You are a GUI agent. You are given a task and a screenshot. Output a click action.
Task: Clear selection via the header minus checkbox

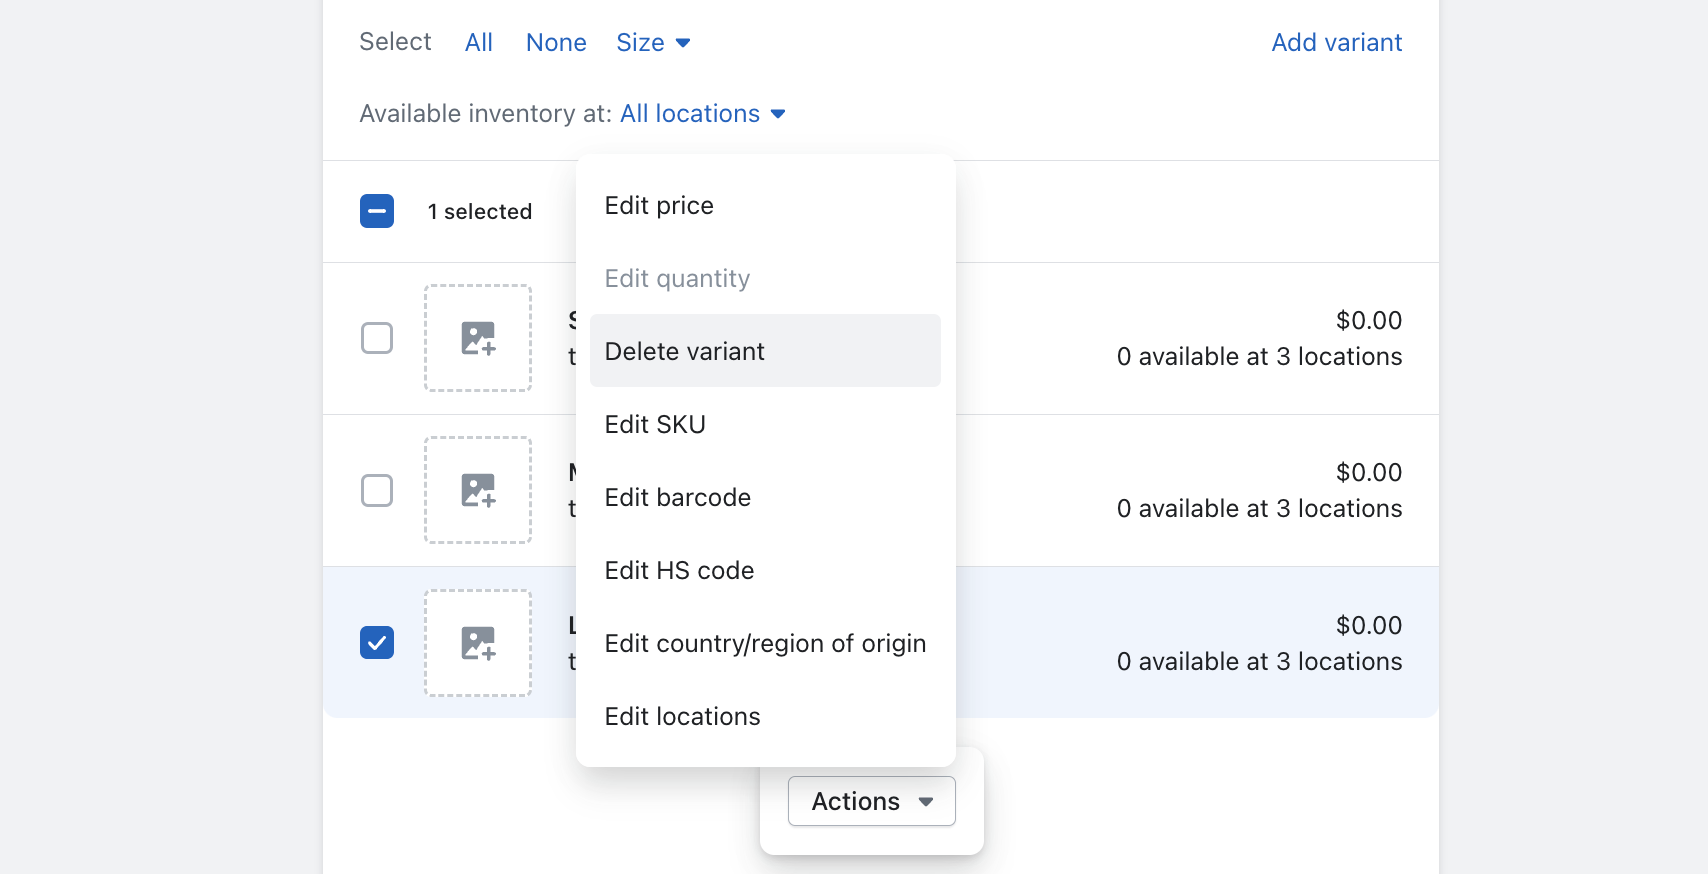pos(377,211)
